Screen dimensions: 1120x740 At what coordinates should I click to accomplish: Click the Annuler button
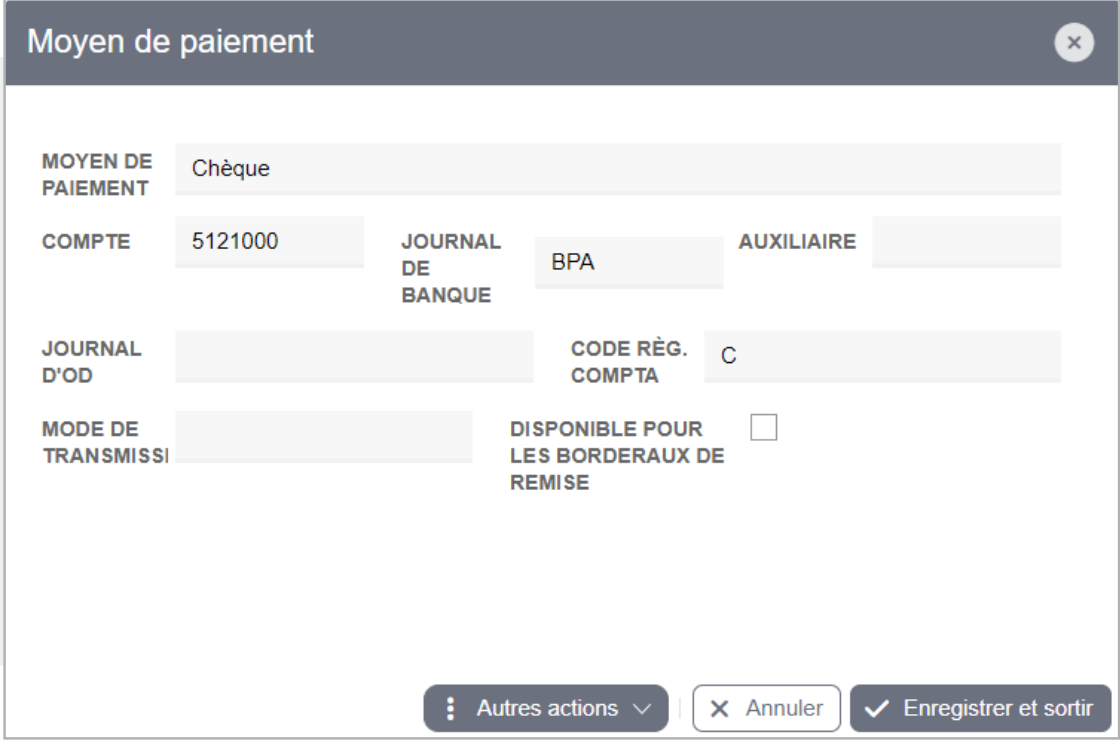[x=766, y=708]
